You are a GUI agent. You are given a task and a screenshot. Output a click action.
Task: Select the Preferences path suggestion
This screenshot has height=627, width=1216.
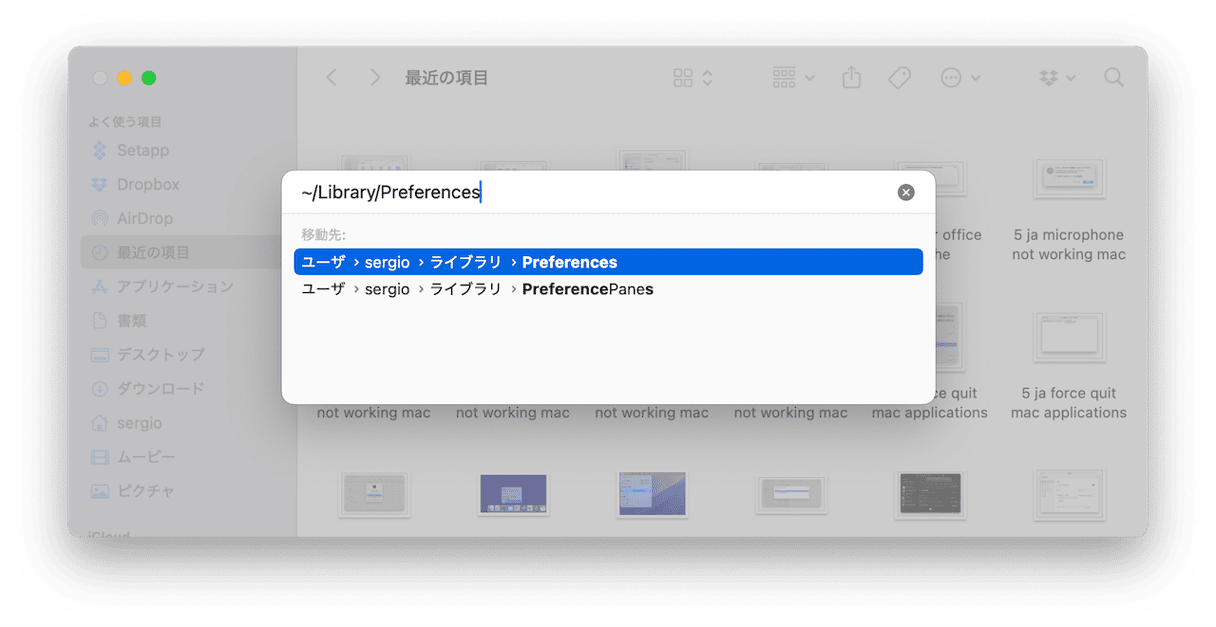[608, 262]
